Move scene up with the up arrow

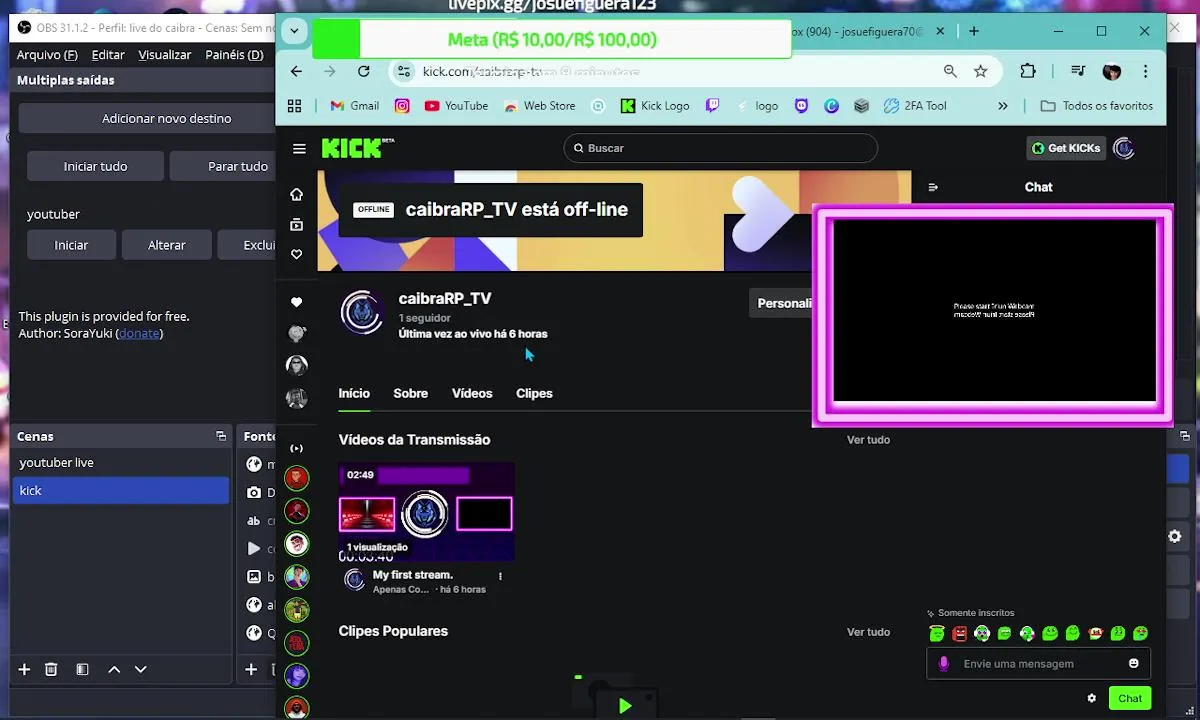(x=114, y=669)
